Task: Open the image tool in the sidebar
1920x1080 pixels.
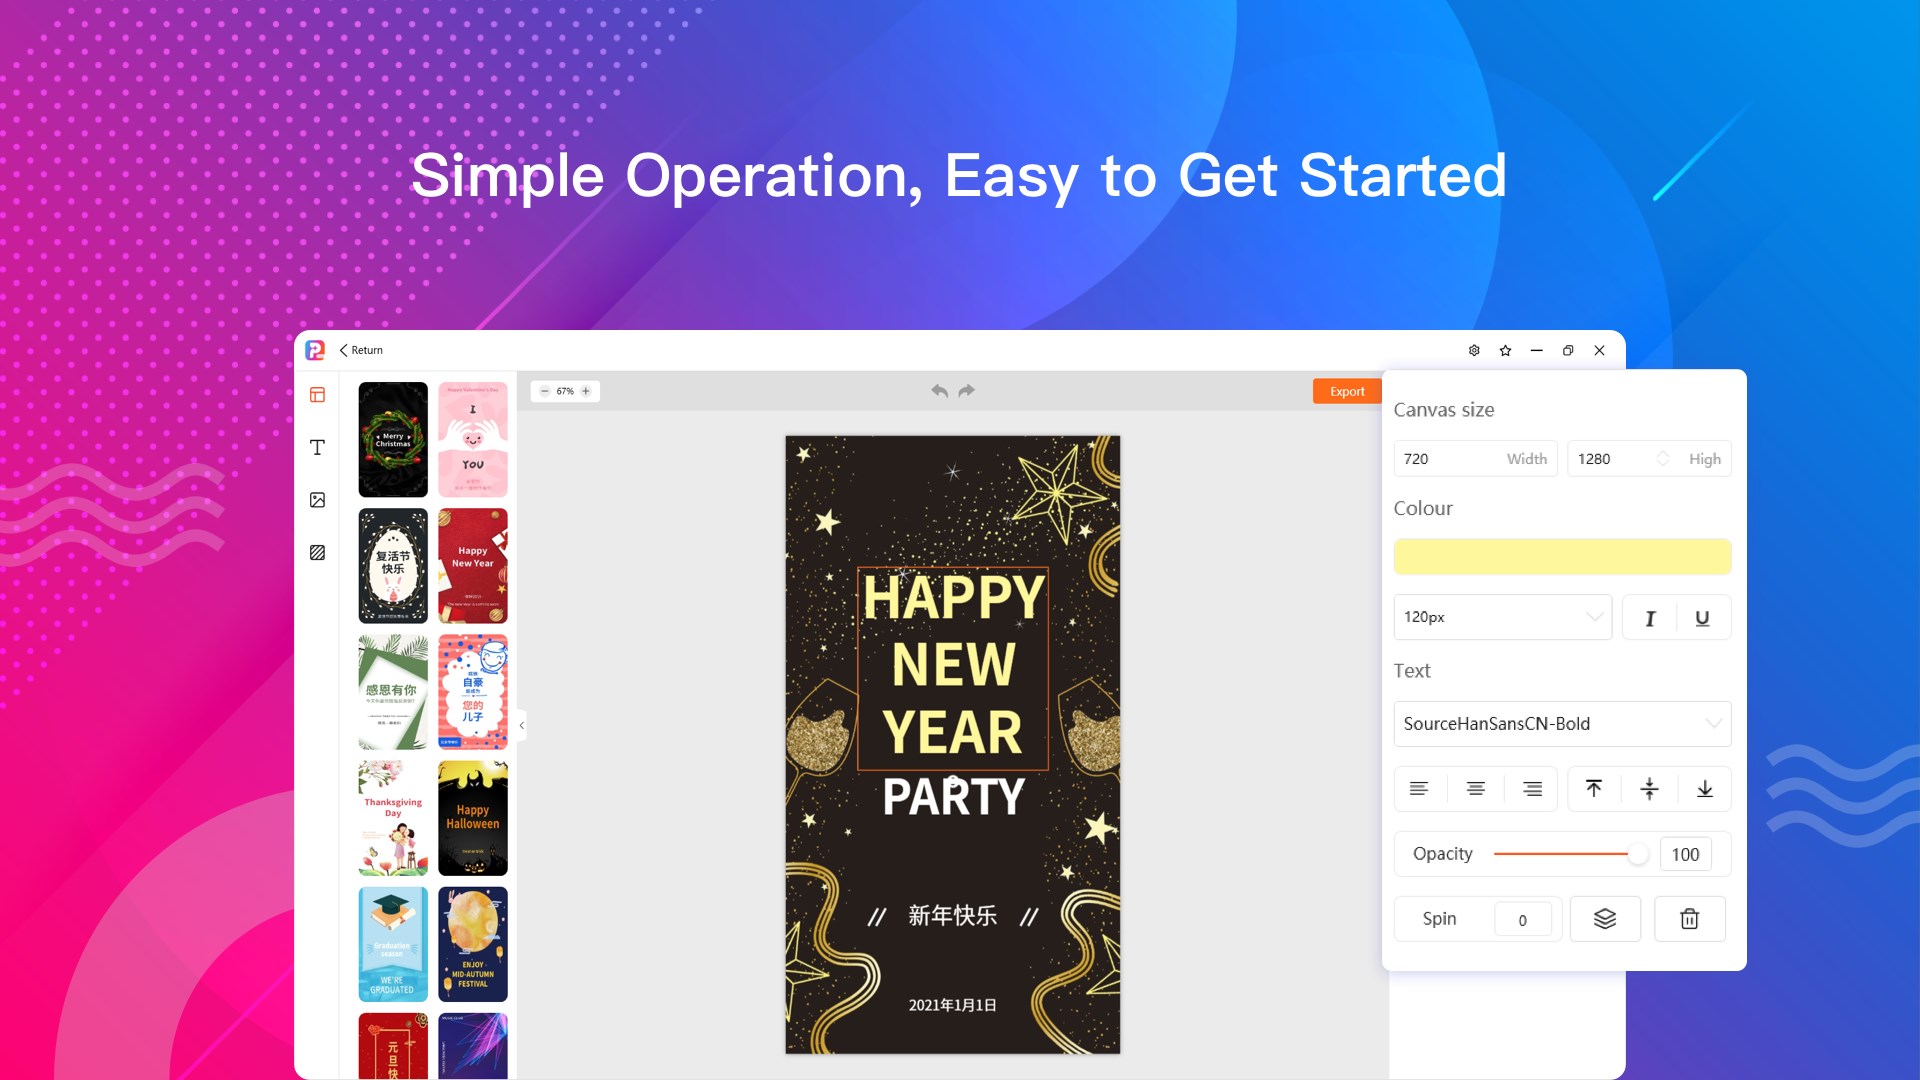Action: [x=317, y=500]
